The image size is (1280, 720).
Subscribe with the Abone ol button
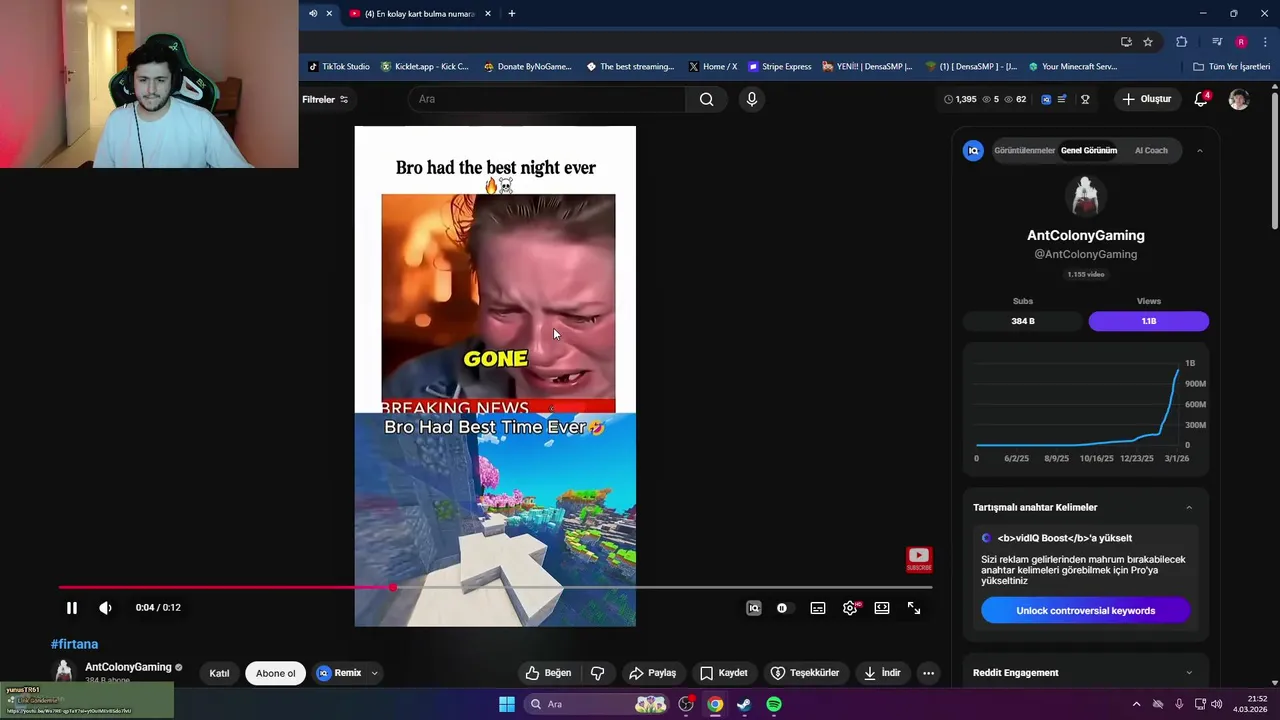click(276, 673)
